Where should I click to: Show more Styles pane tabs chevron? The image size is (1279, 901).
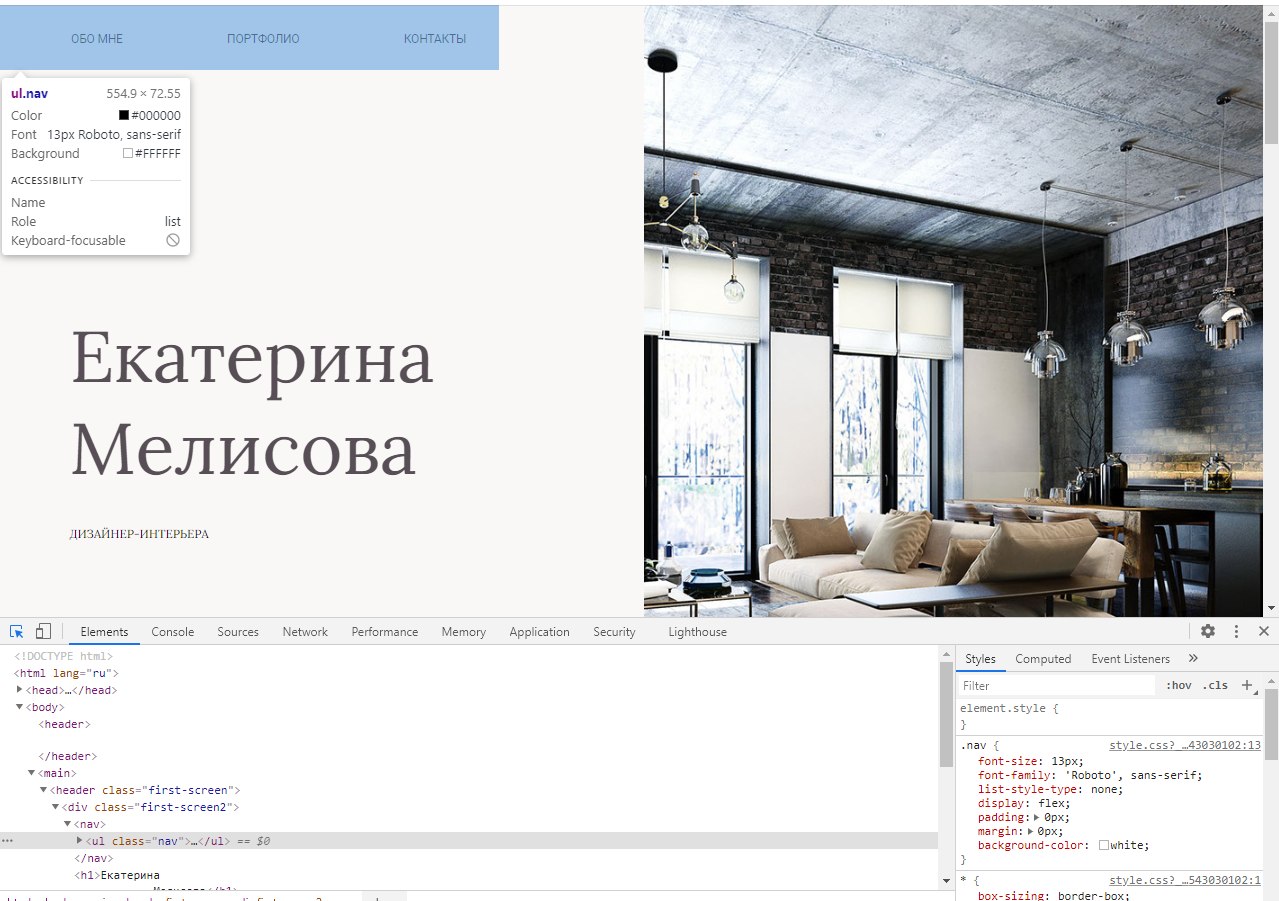coord(1193,658)
